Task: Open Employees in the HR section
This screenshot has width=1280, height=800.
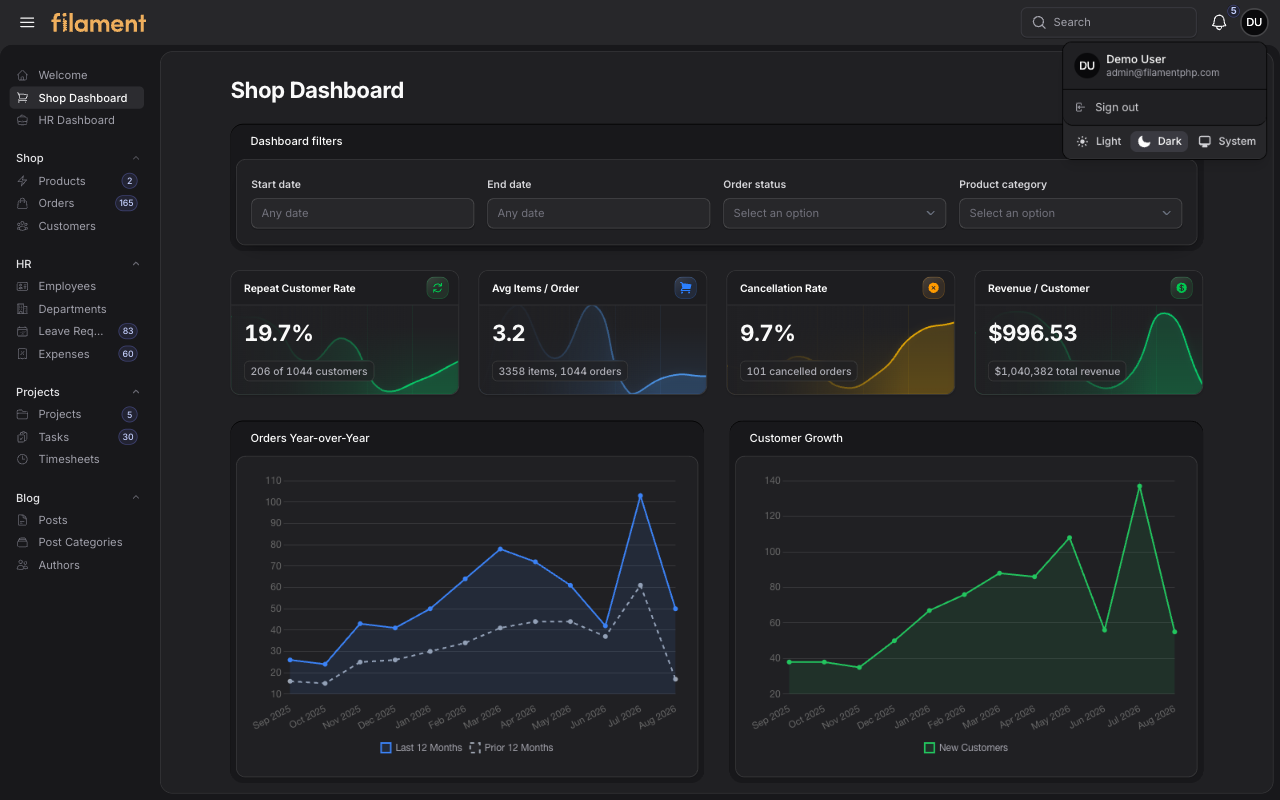Action: pos(77,286)
